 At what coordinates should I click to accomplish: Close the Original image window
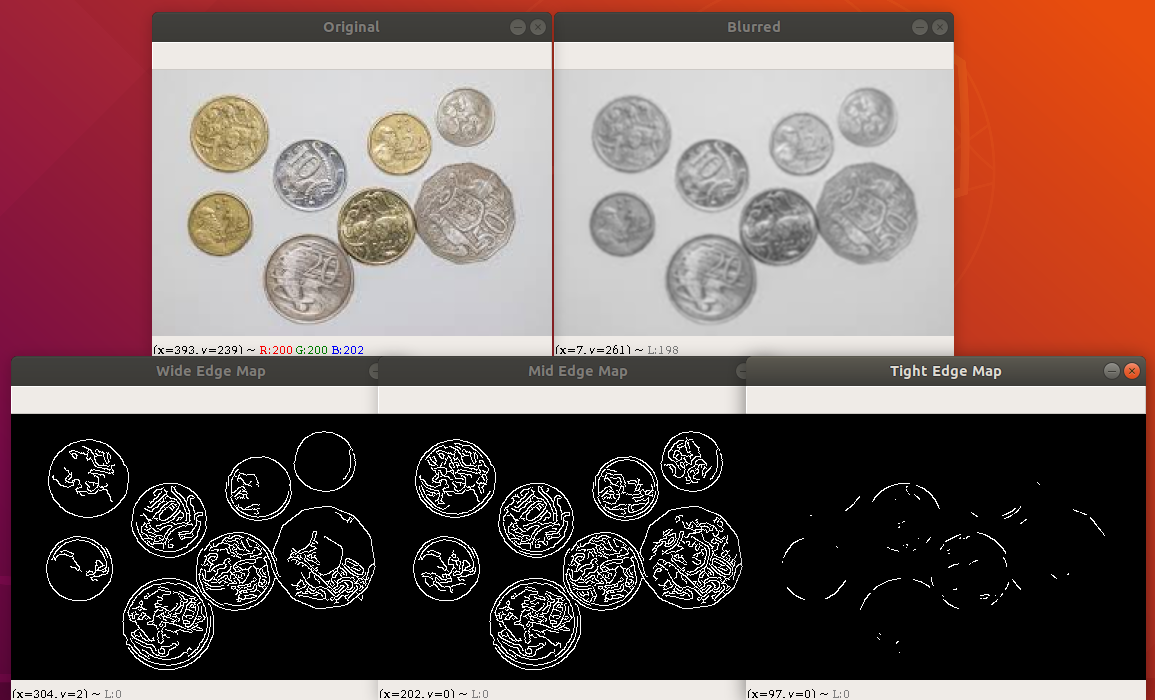tap(539, 27)
